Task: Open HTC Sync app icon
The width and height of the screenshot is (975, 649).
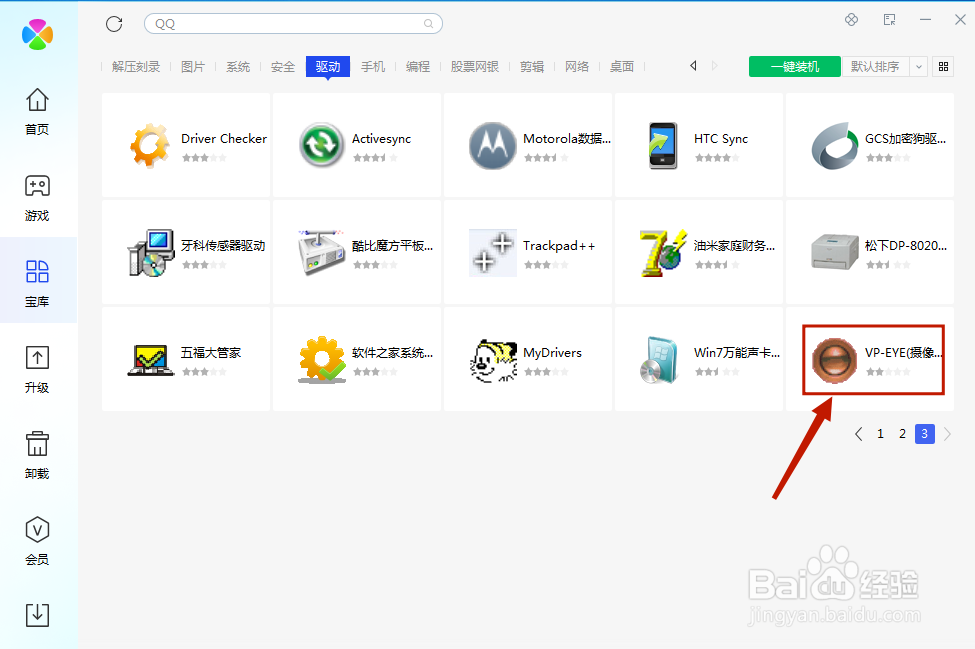Action: pos(663,145)
